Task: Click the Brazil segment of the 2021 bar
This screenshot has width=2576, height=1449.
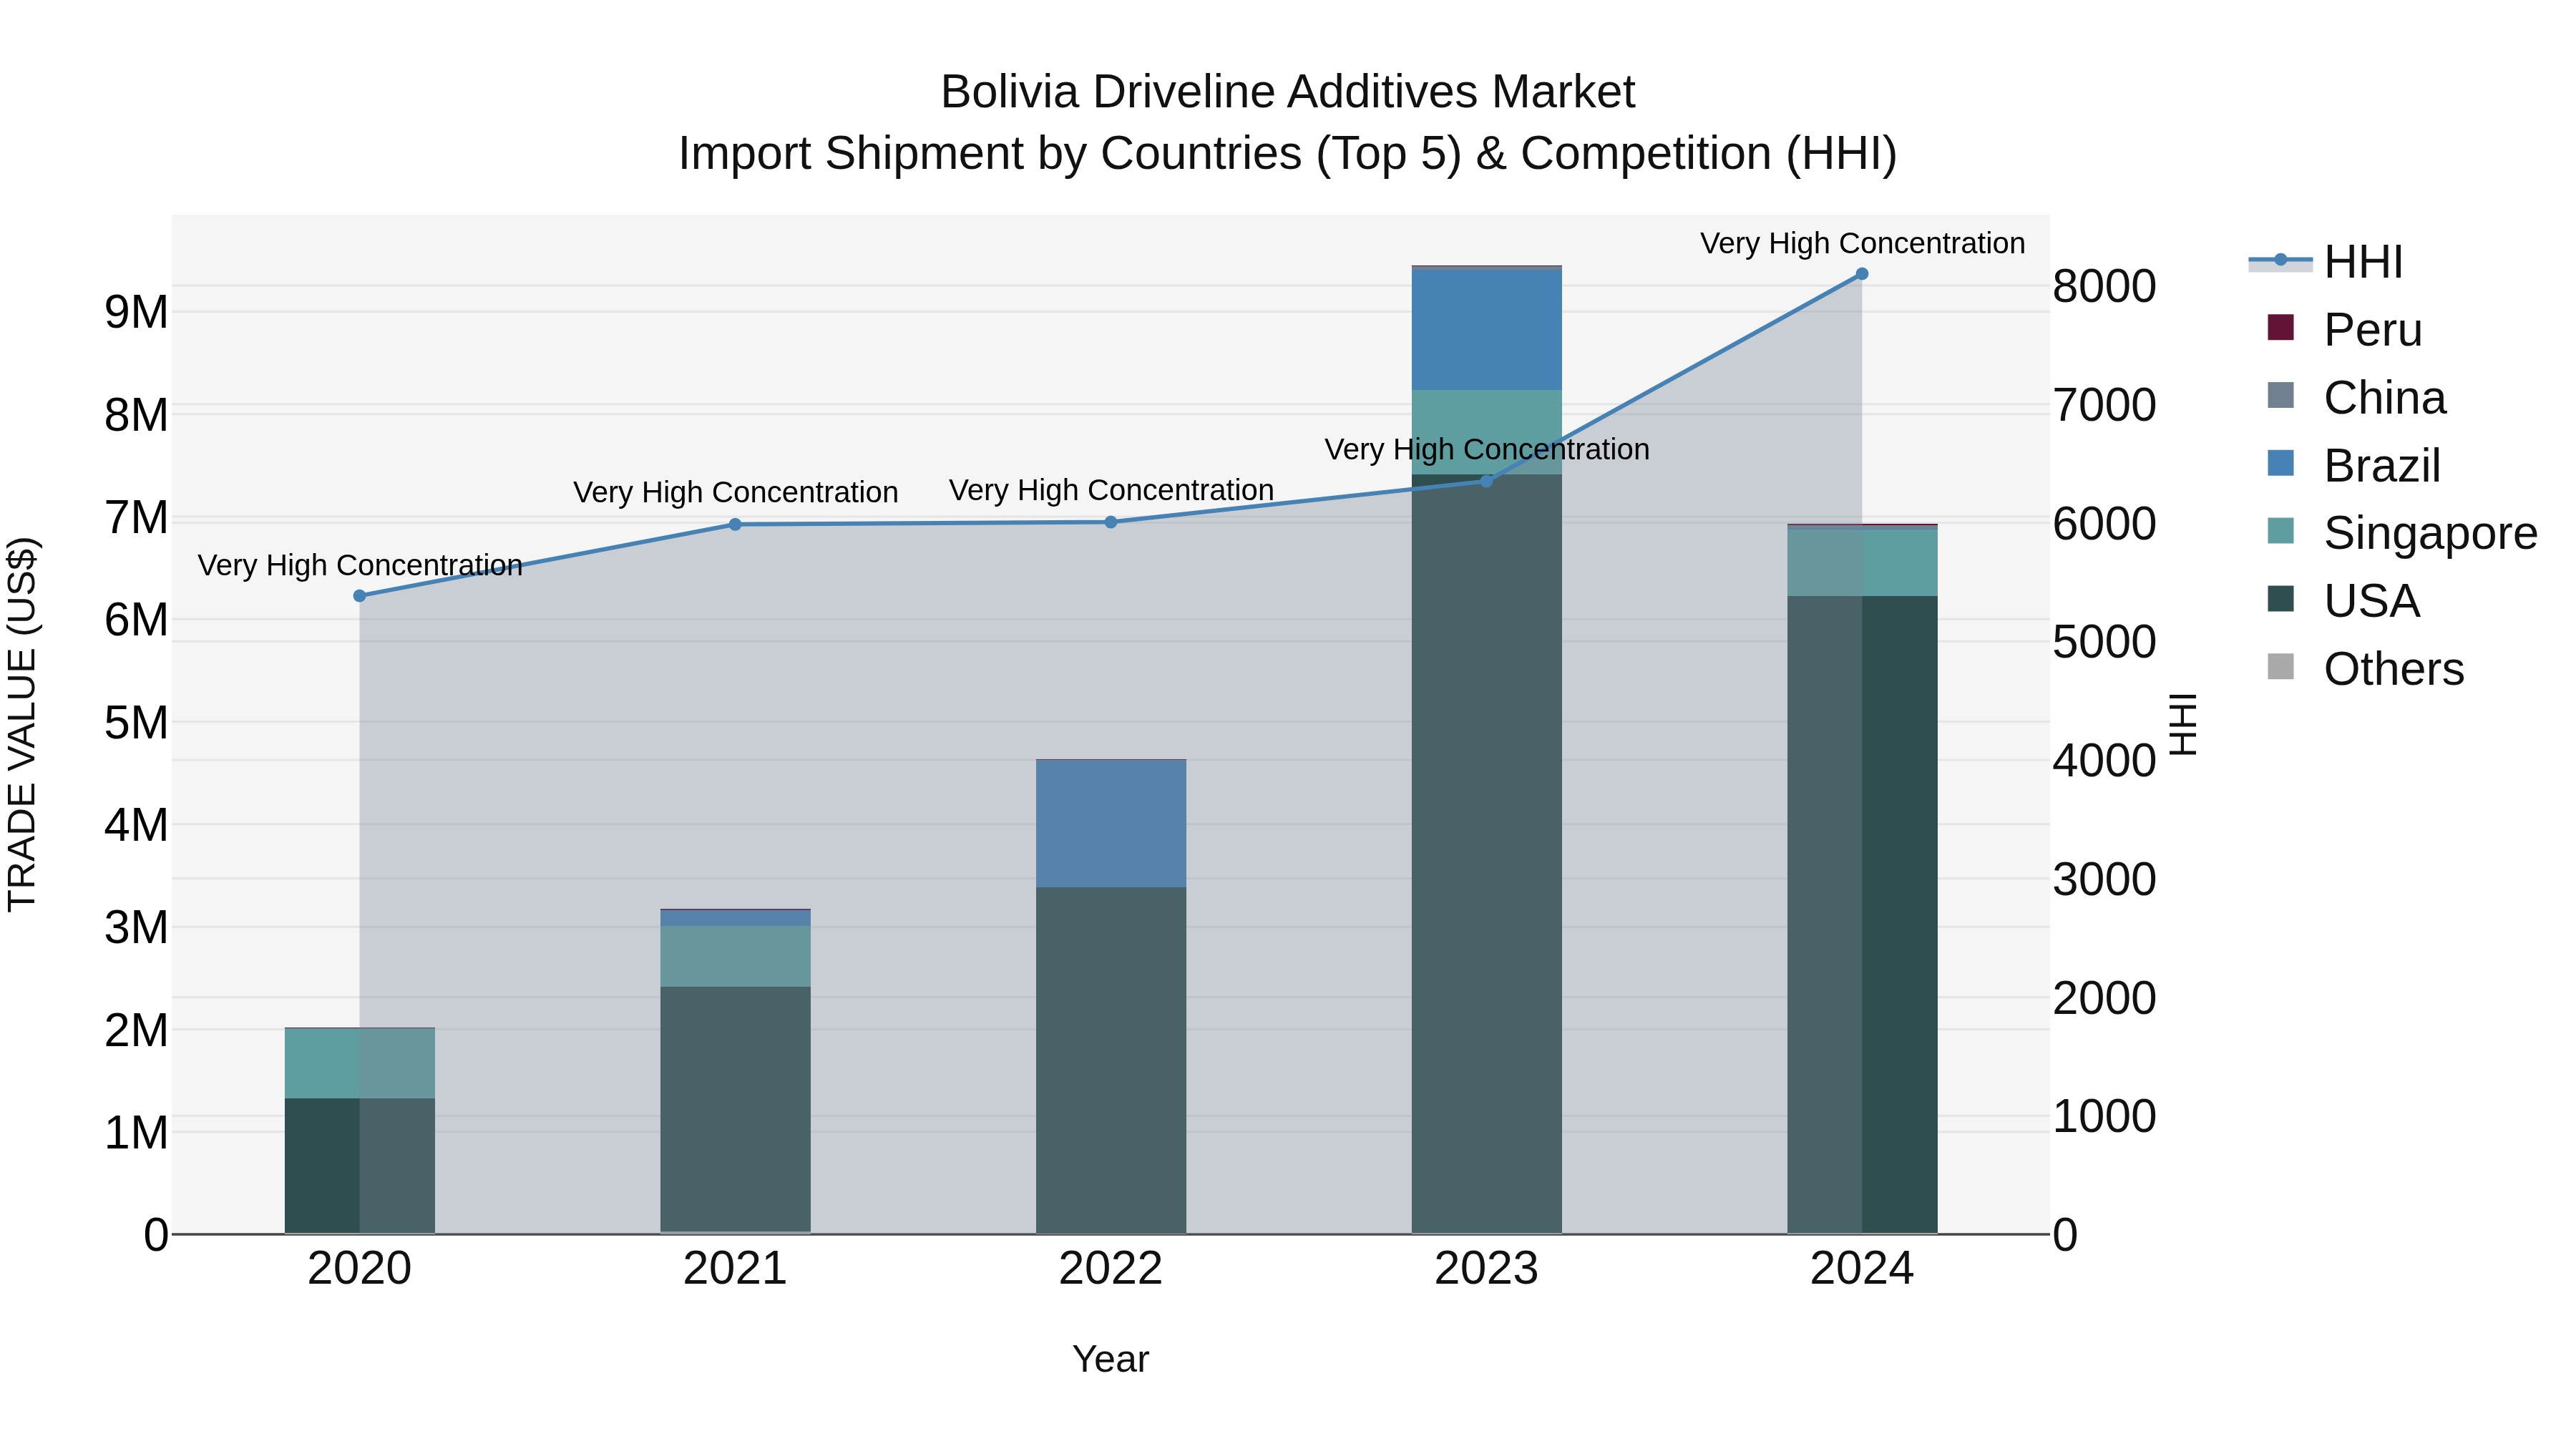Action: (x=735, y=918)
